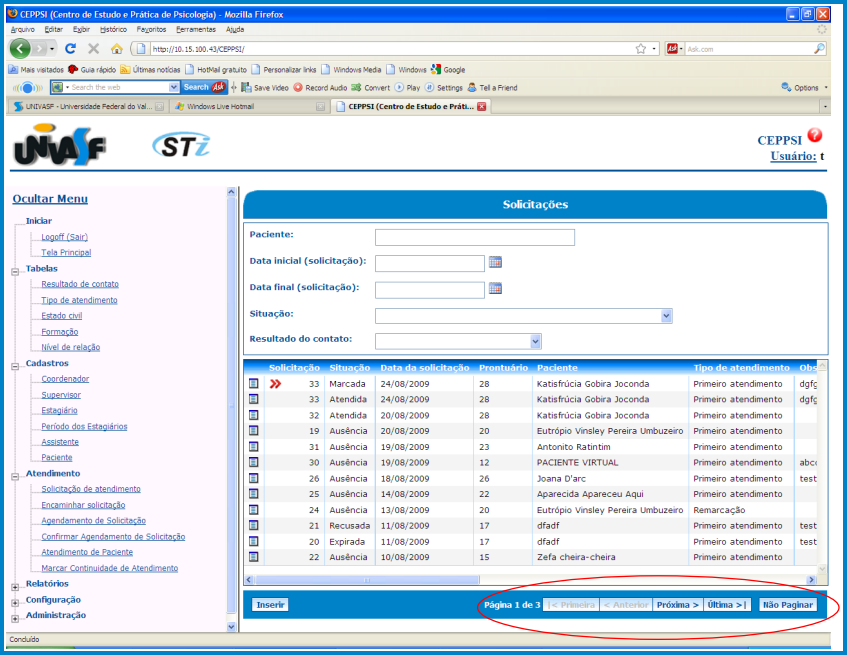Expand the Relatórios tree section

tap(15, 586)
